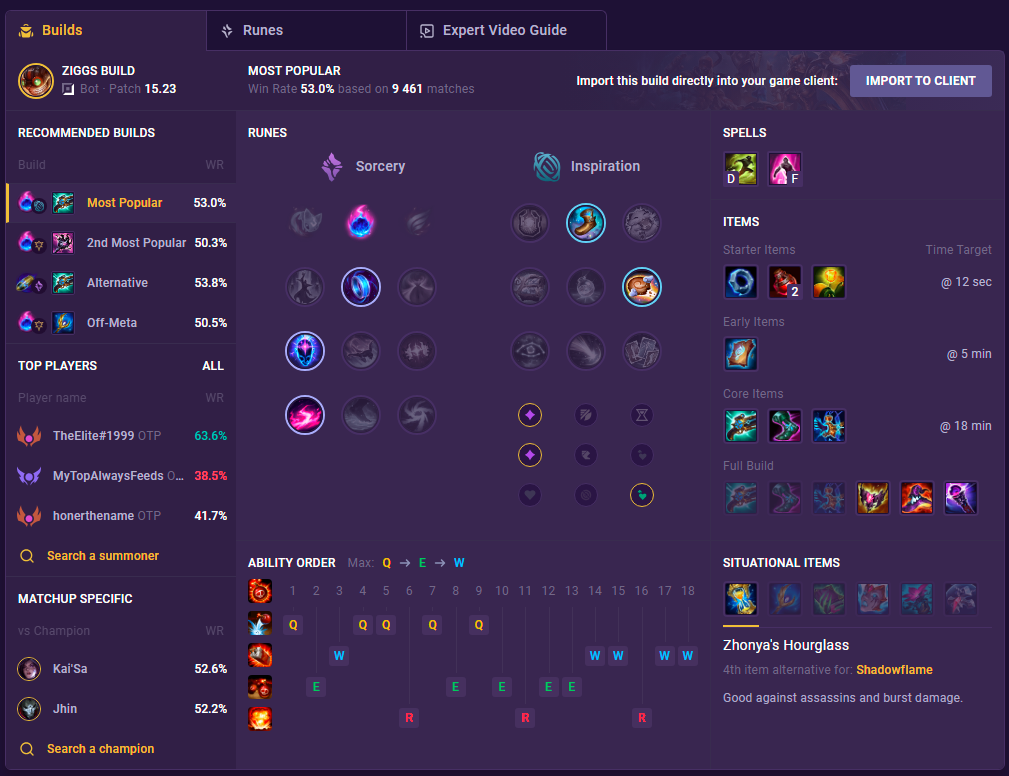Screen dimensions: 1009x776
Task: Click the Flash summoner spell icon
Action: [784, 169]
